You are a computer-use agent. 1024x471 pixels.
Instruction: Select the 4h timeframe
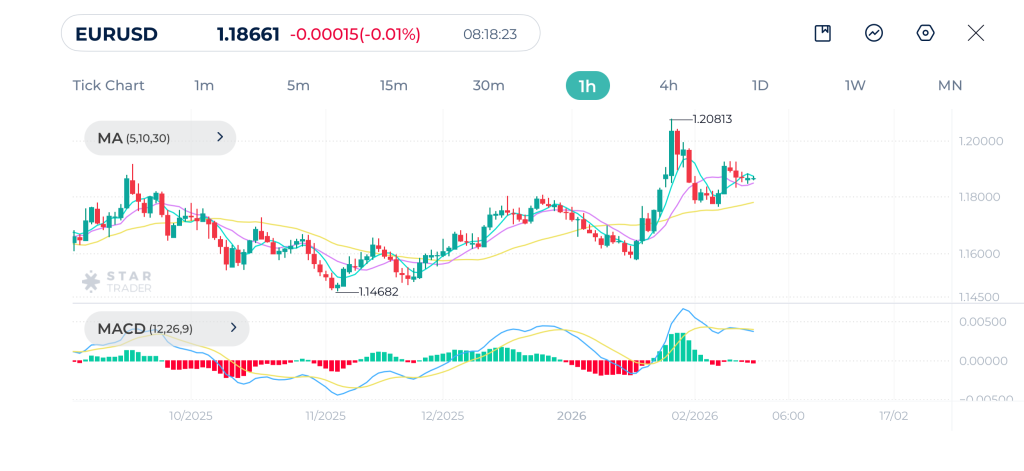668,86
